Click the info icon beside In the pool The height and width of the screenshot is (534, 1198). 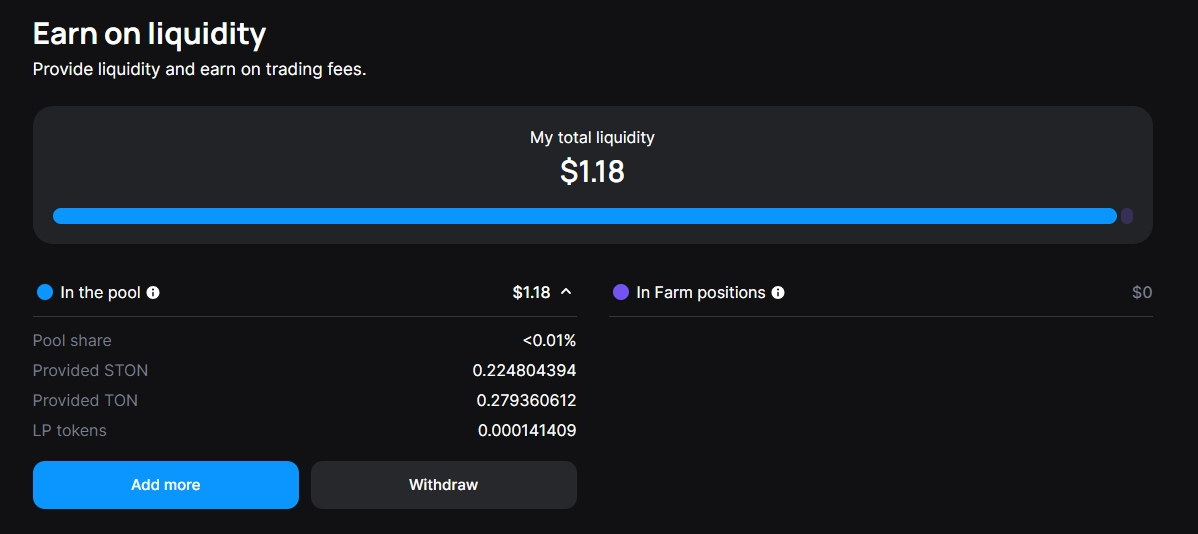click(x=153, y=293)
